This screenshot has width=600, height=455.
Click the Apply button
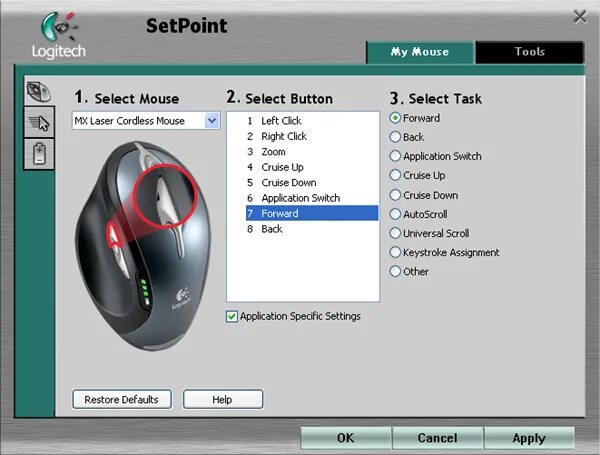pos(529,438)
